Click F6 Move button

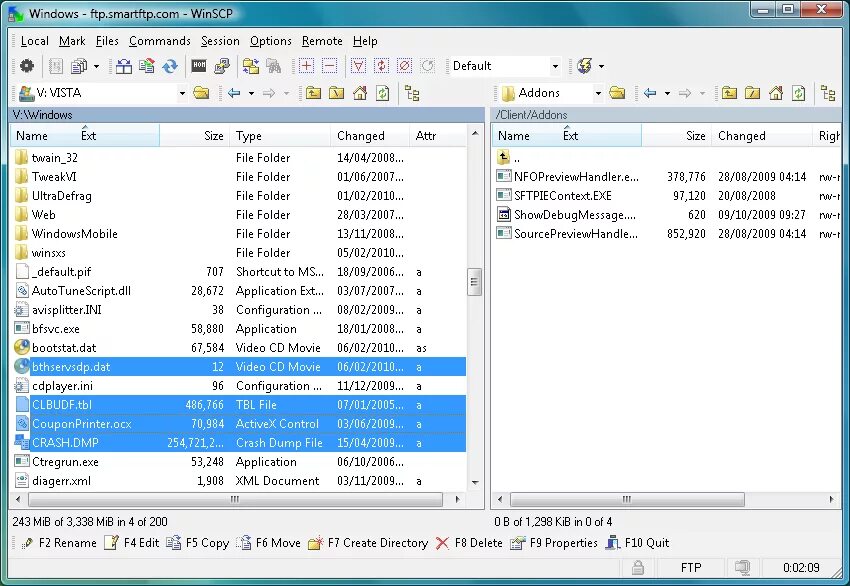[x=268, y=543]
